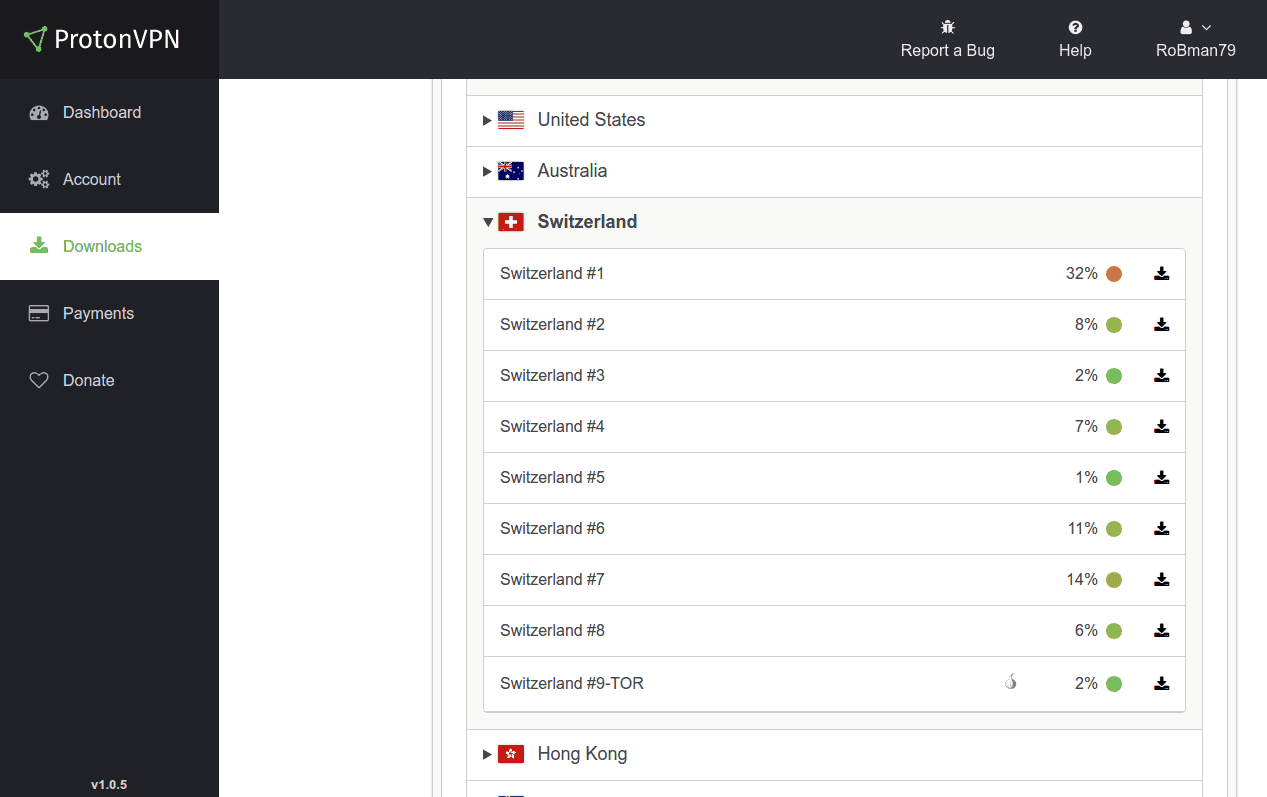Click the download icon for Switzerland #5
The width and height of the screenshot is (1267, 797).
coord(1161,477)
